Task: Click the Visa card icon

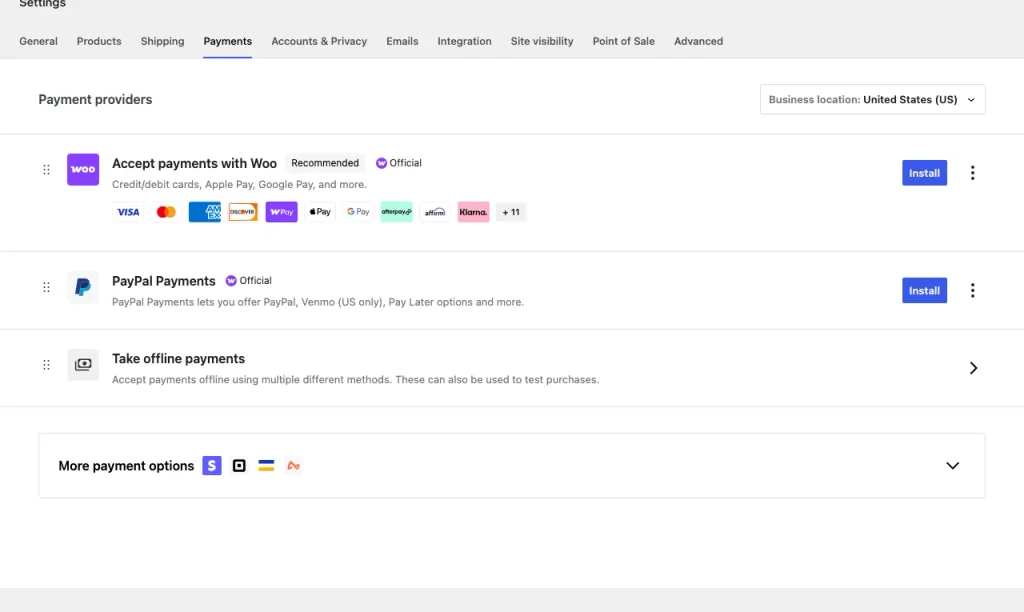Action: (x=128, y=212)
